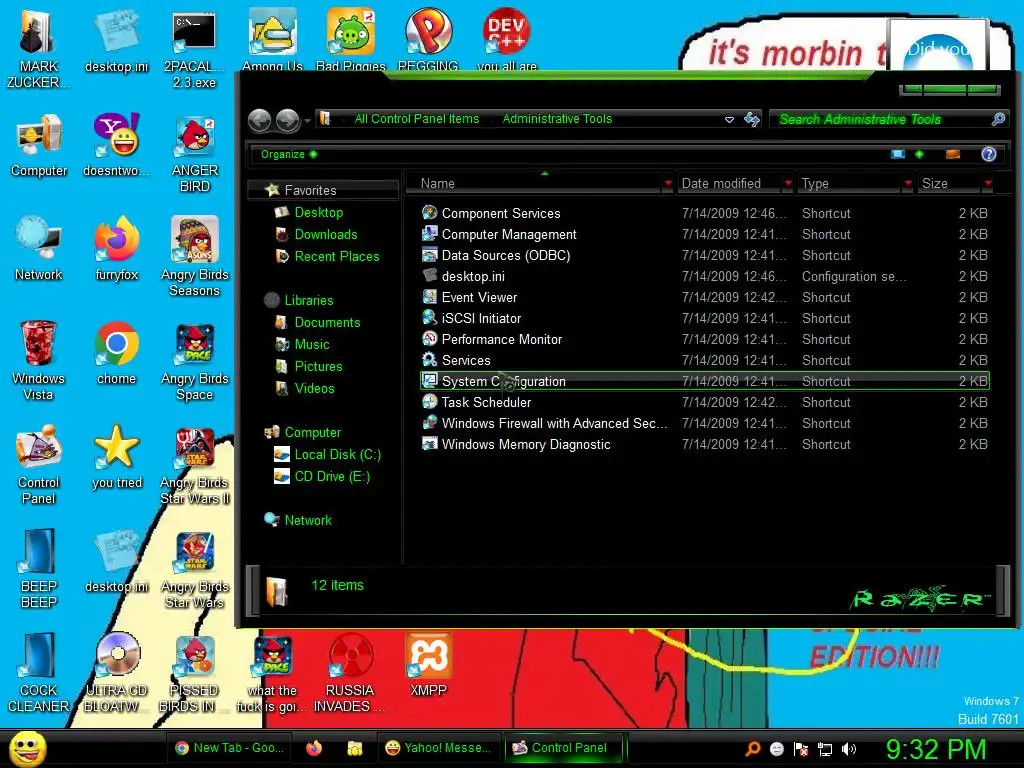This screenshot has width=1024, height=768.
Task: Open Local Disk (C:) in sidebar
Action: pos(337,455)
